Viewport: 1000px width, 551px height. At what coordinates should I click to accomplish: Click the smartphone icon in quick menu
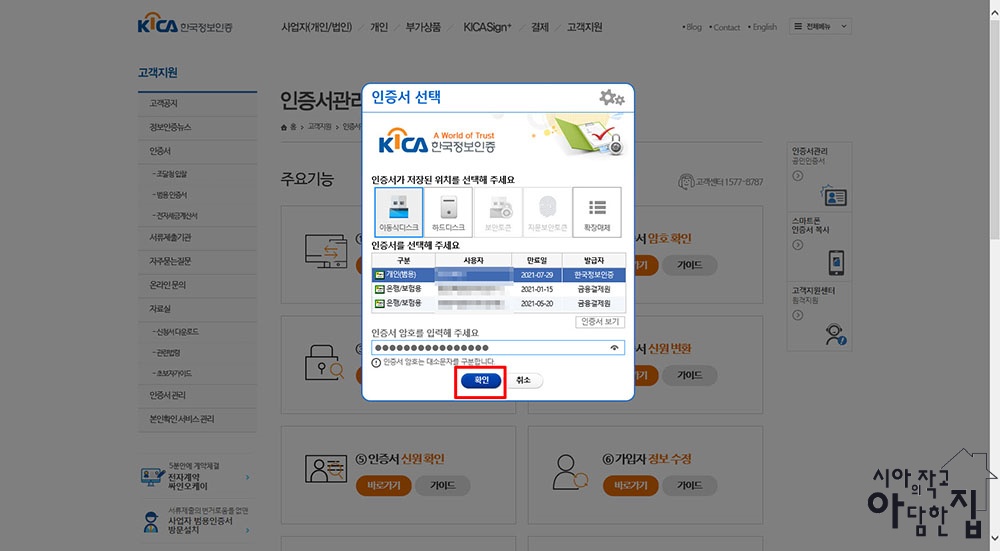836,262
